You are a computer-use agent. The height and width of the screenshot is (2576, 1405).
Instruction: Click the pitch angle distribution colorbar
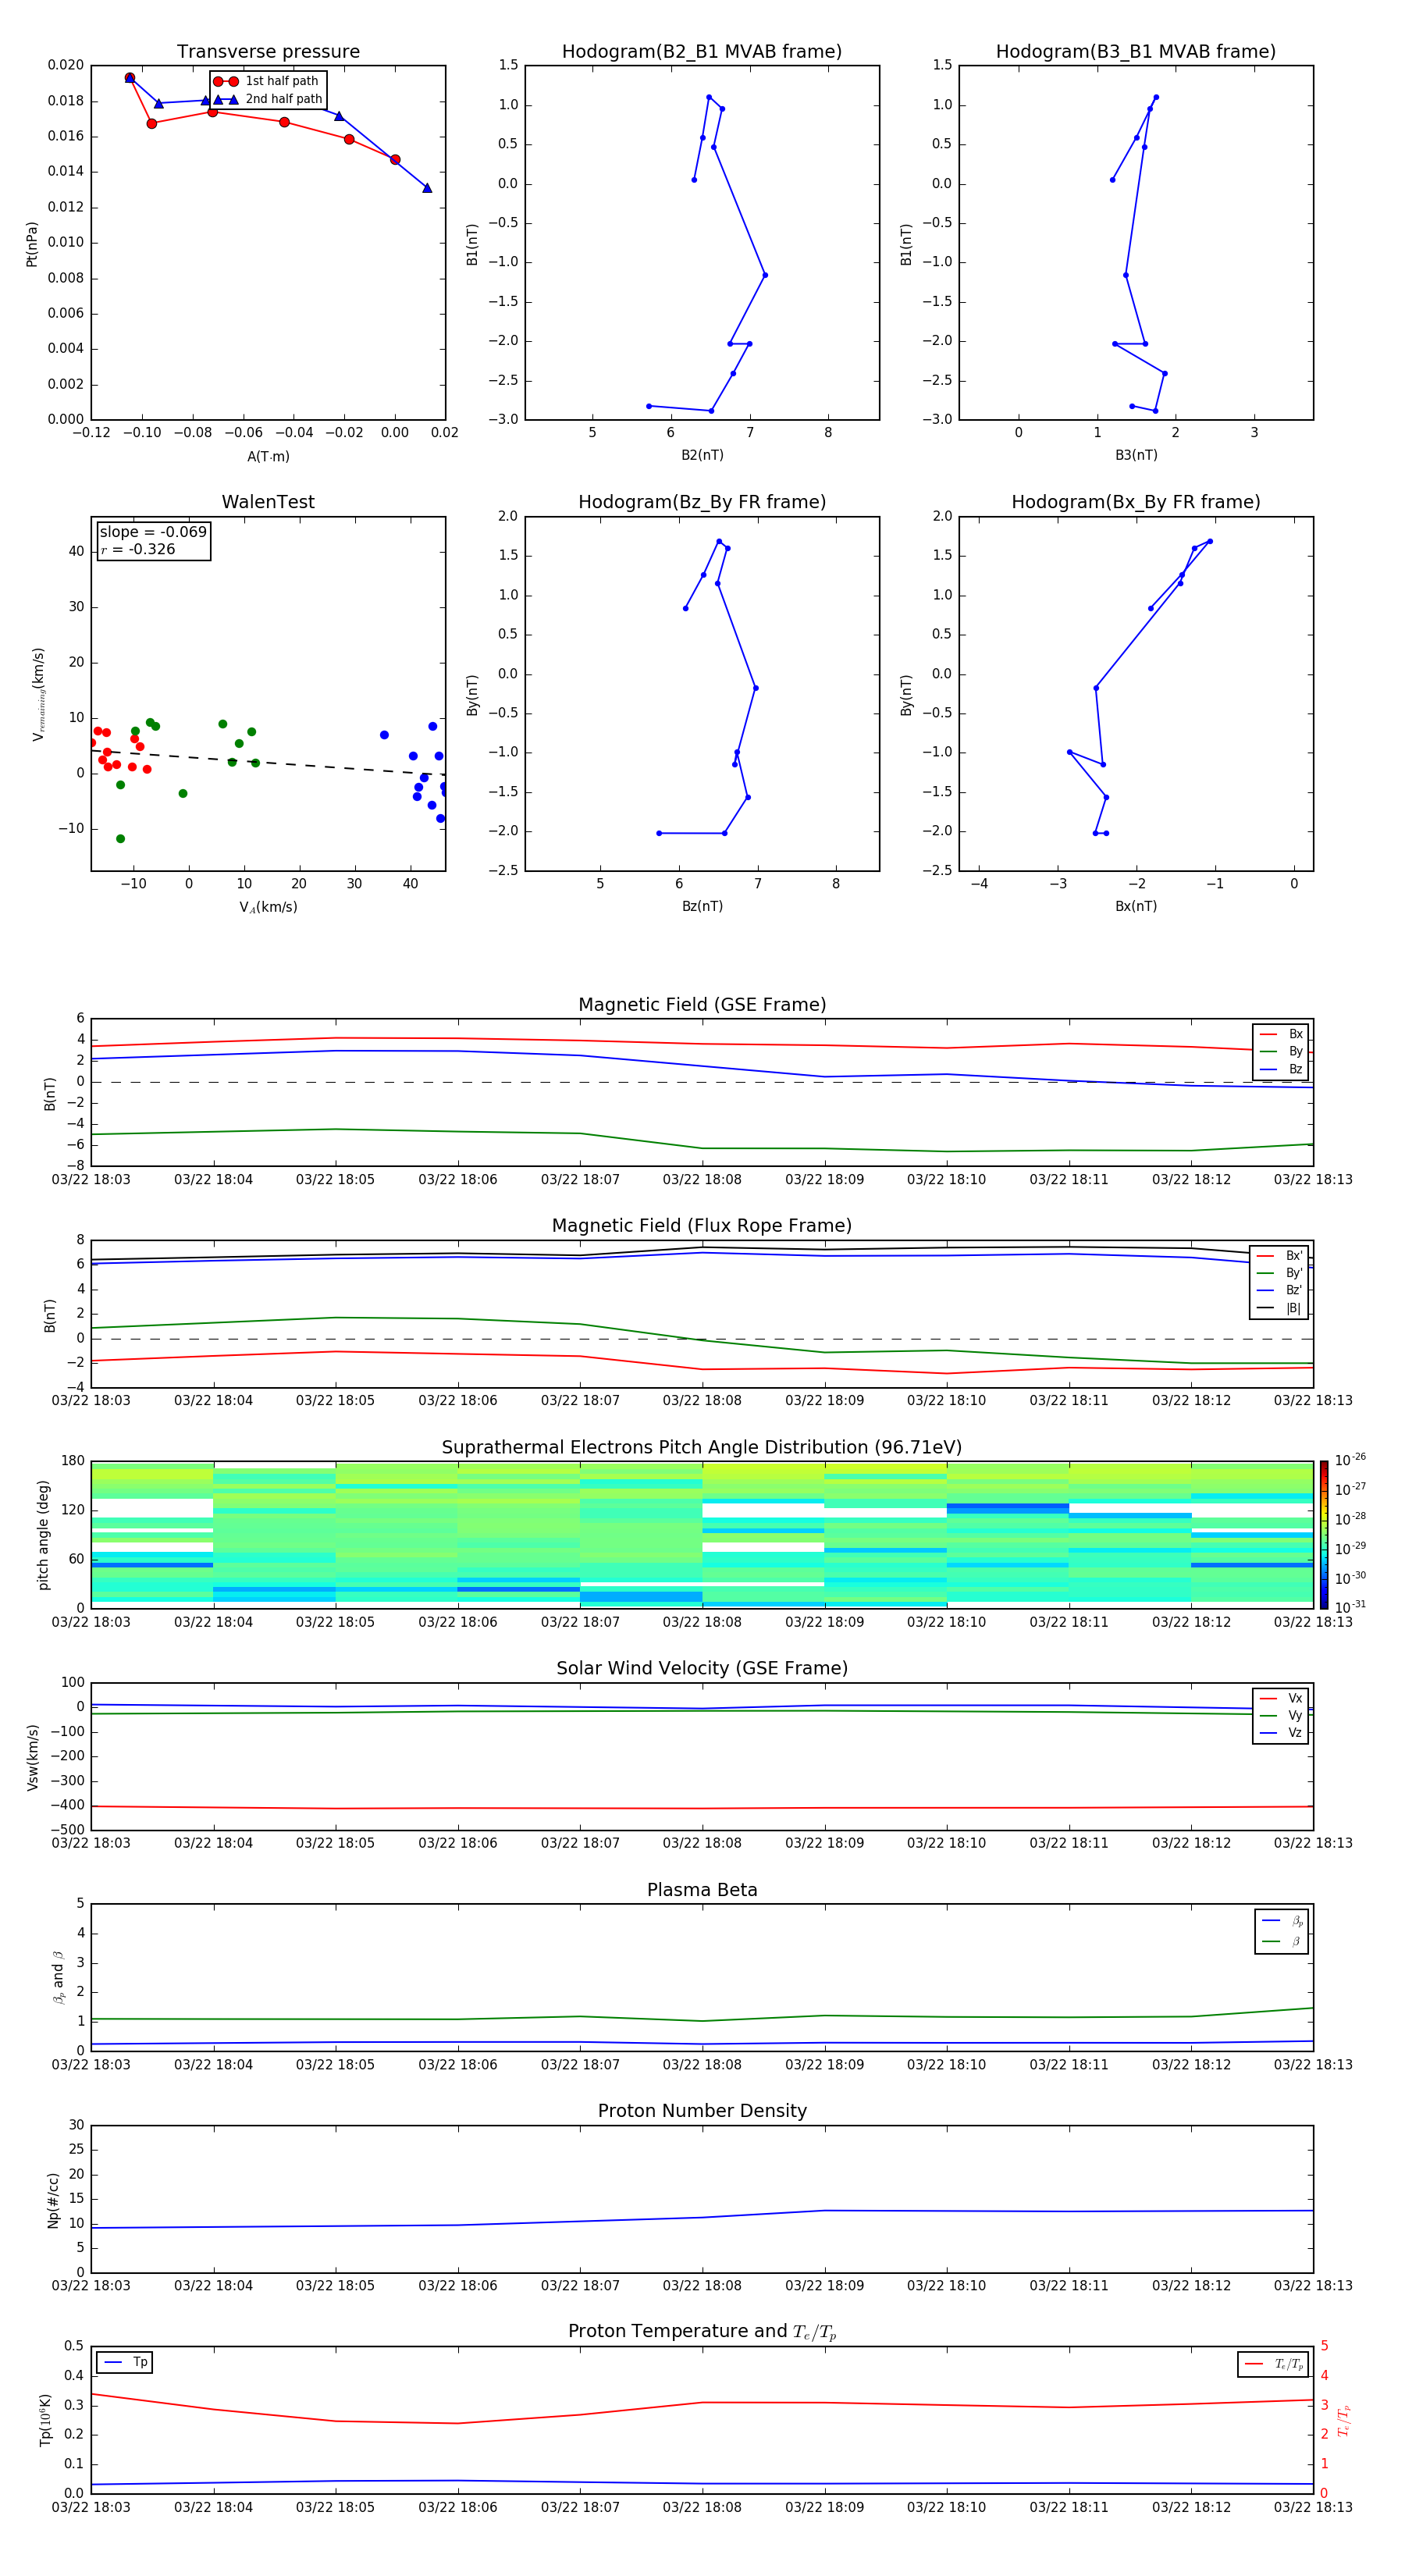(1323, 1534)
